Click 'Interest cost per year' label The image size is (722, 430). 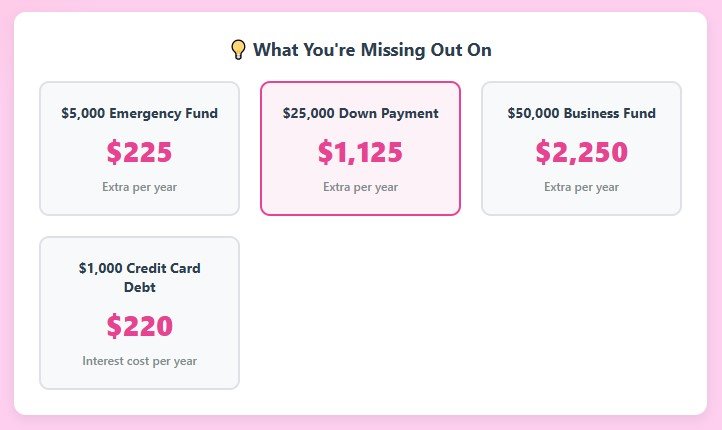[140, 361]
